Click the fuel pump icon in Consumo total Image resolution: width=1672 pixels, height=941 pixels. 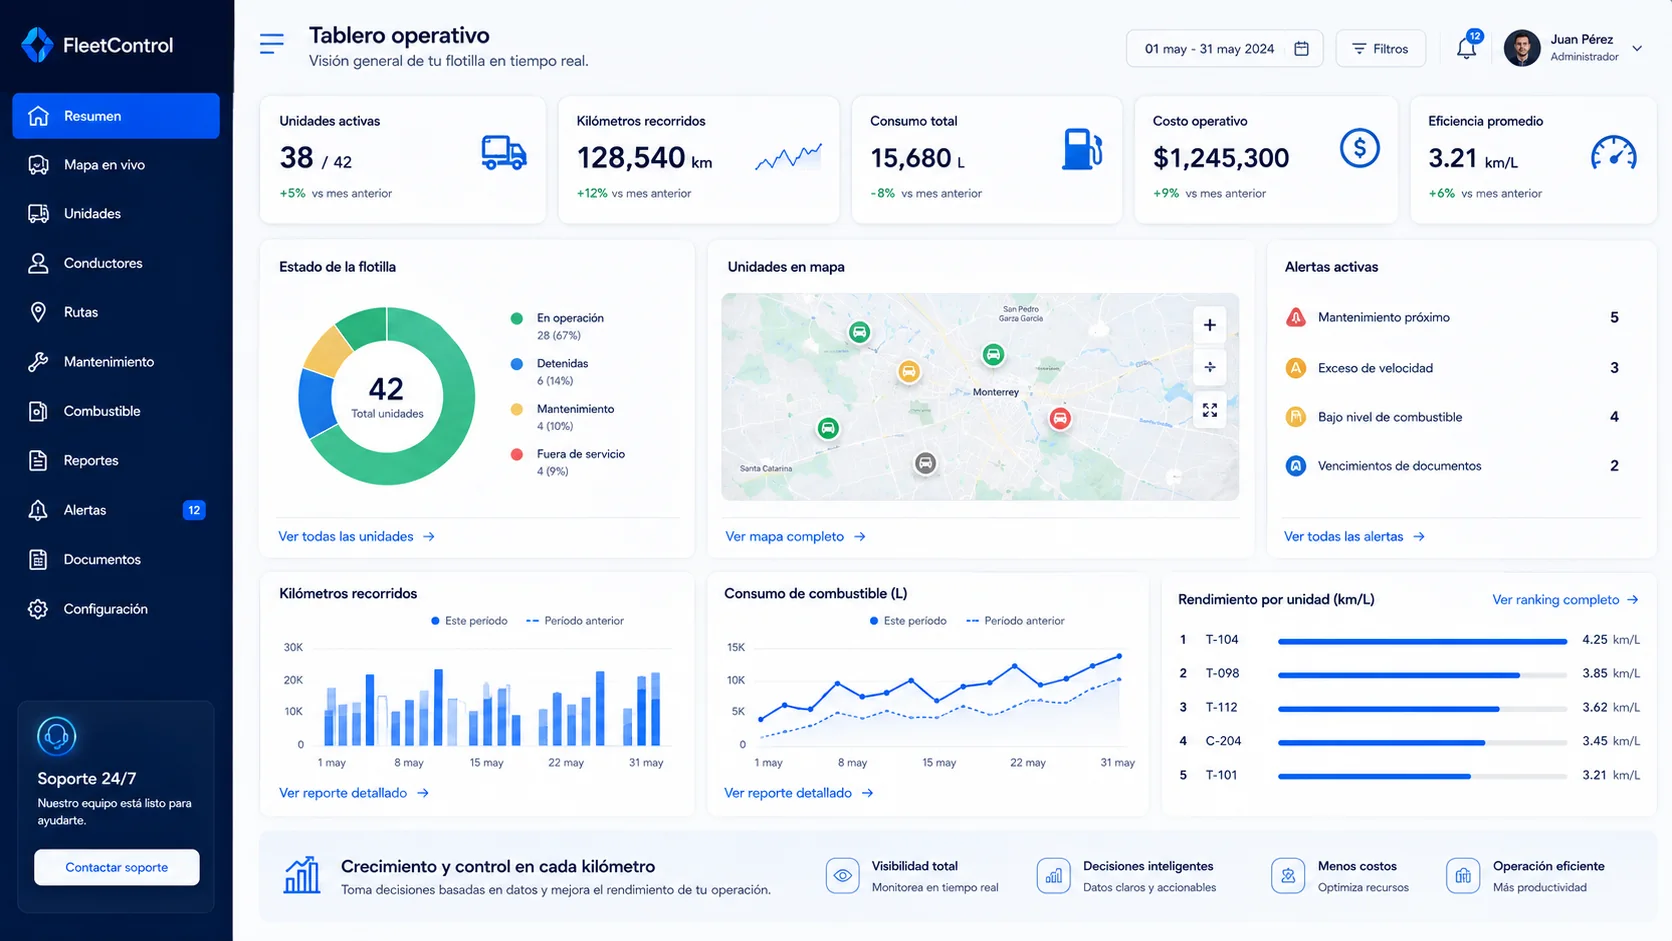(1082, 149)
